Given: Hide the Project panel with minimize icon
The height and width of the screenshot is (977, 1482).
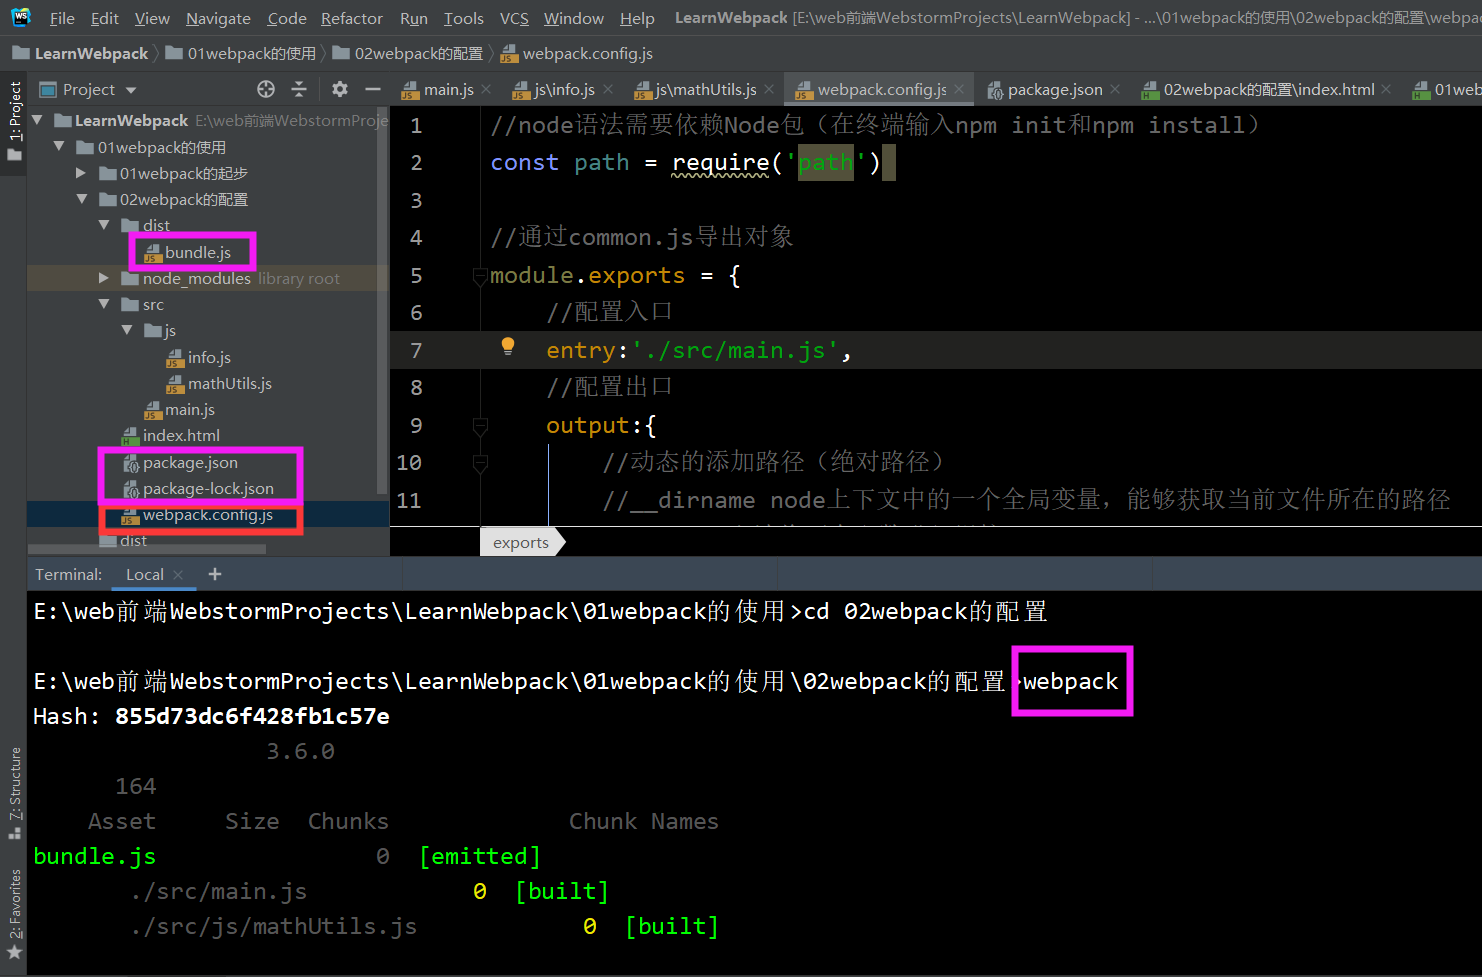Looking at the screenshot, I should tap(373, 89).
